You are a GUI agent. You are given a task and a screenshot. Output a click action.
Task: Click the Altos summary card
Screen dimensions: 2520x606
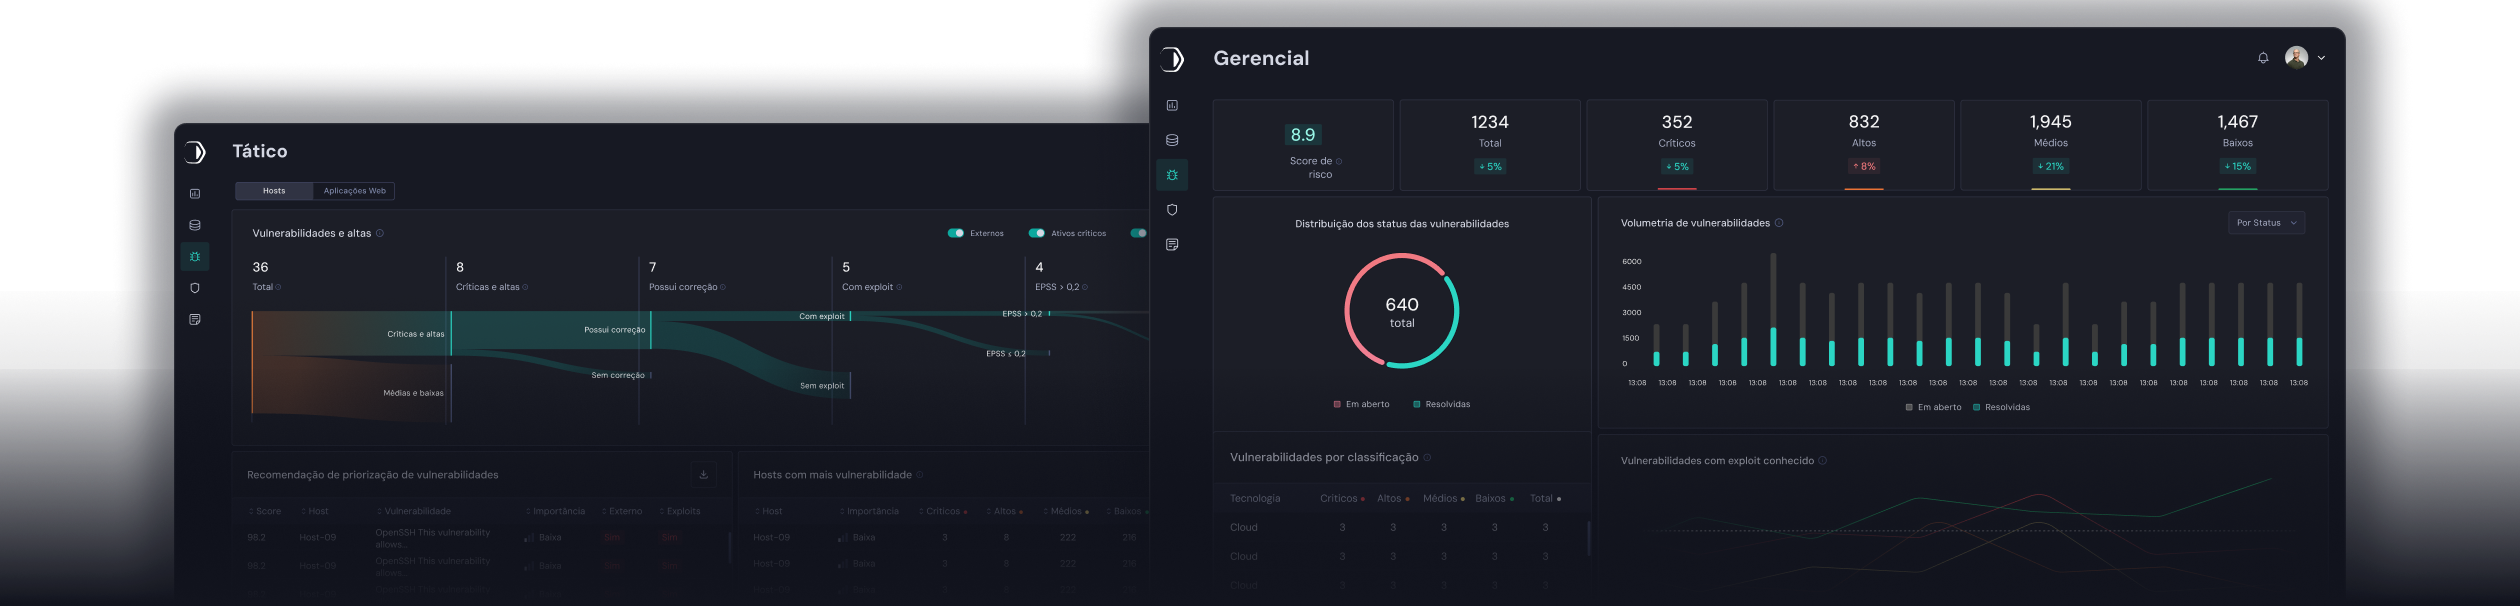(x=1863, y=144)
